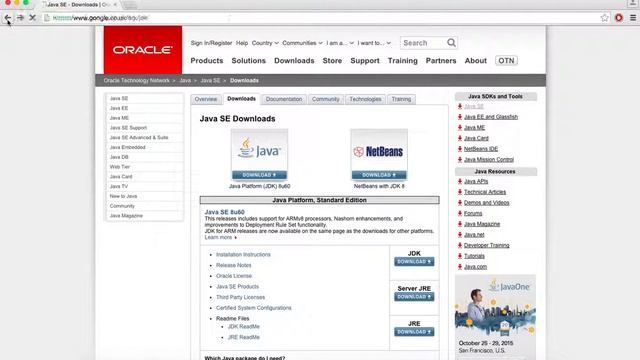Viewport: 640px width, 360px height.
Task: Open the Partners menu
Action: coord(441,60)
